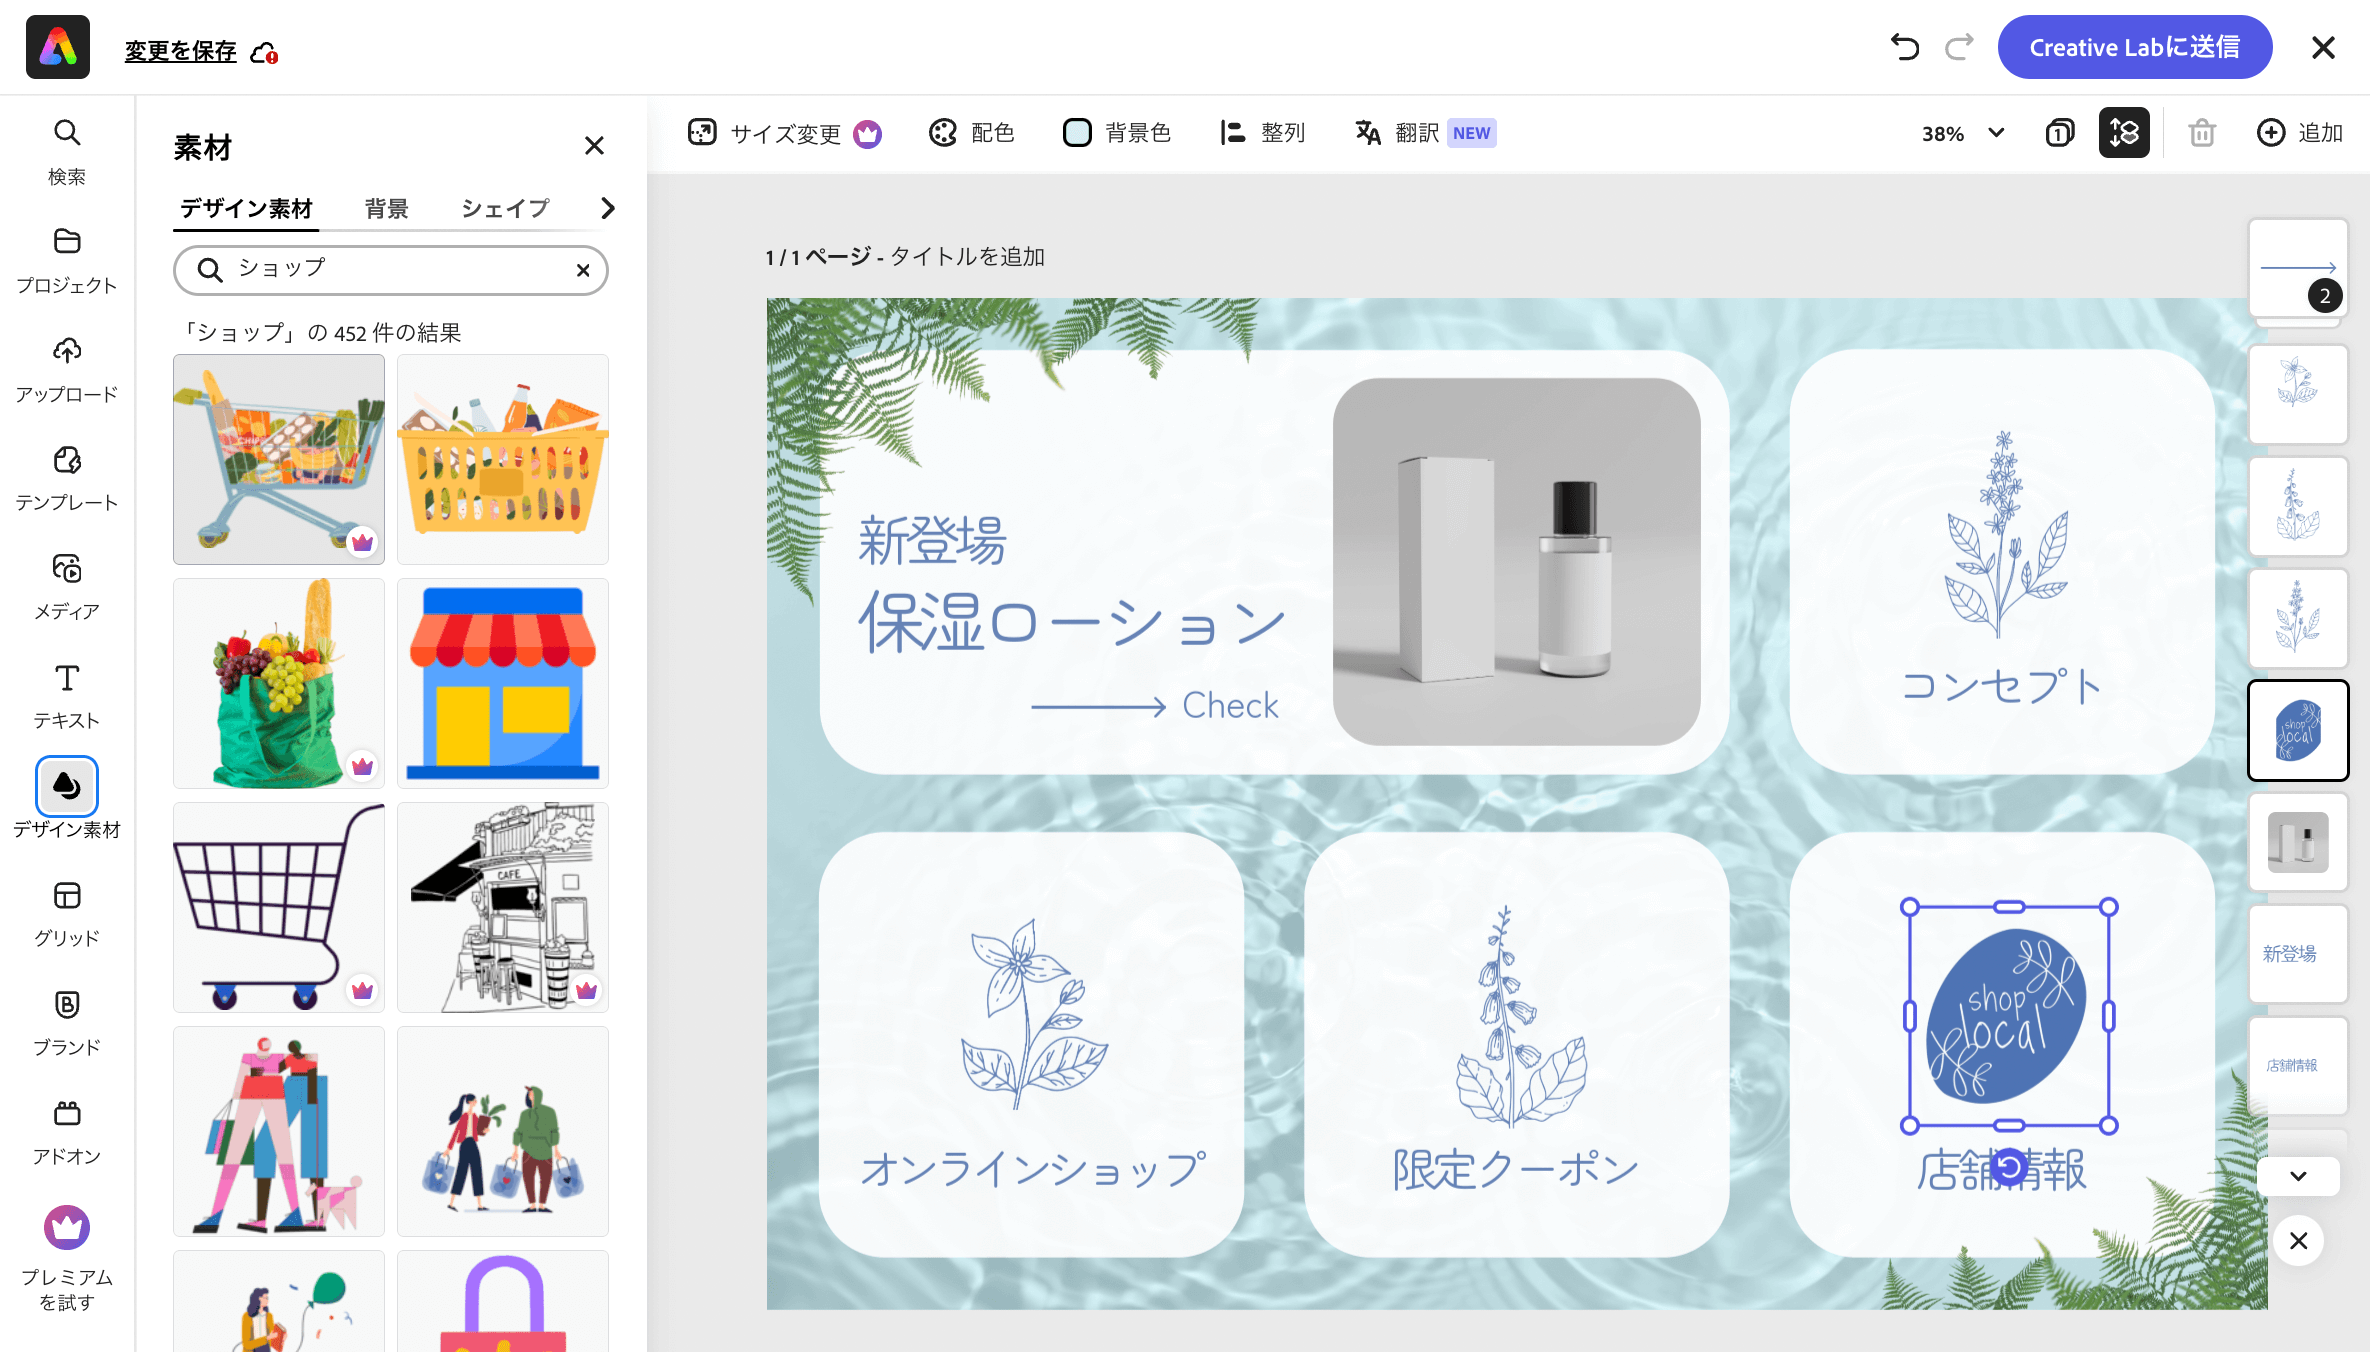The width and height of the screenshot is (2370, 1352).
Task: Click the undo arrow icon
Action: click(1904, 47)
